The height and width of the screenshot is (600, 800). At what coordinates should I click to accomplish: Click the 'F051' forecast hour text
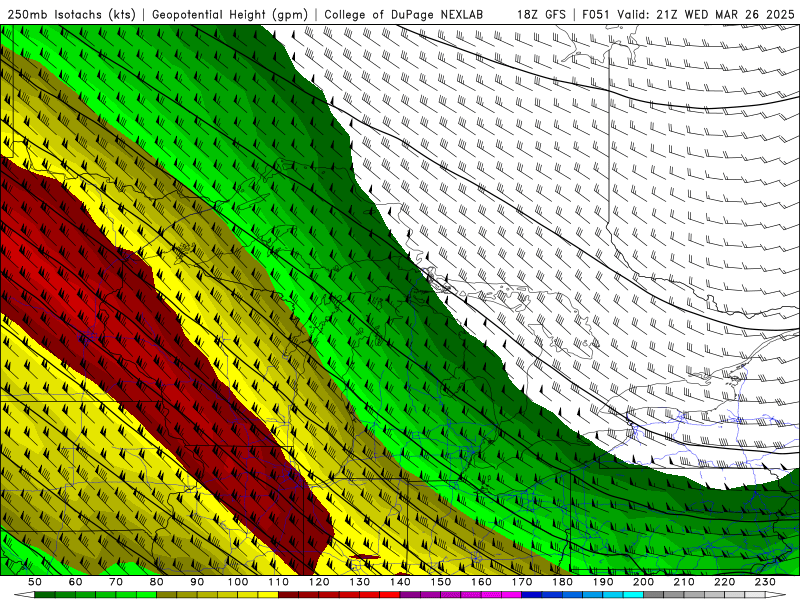pyautogui.click(x=596, y=15)
